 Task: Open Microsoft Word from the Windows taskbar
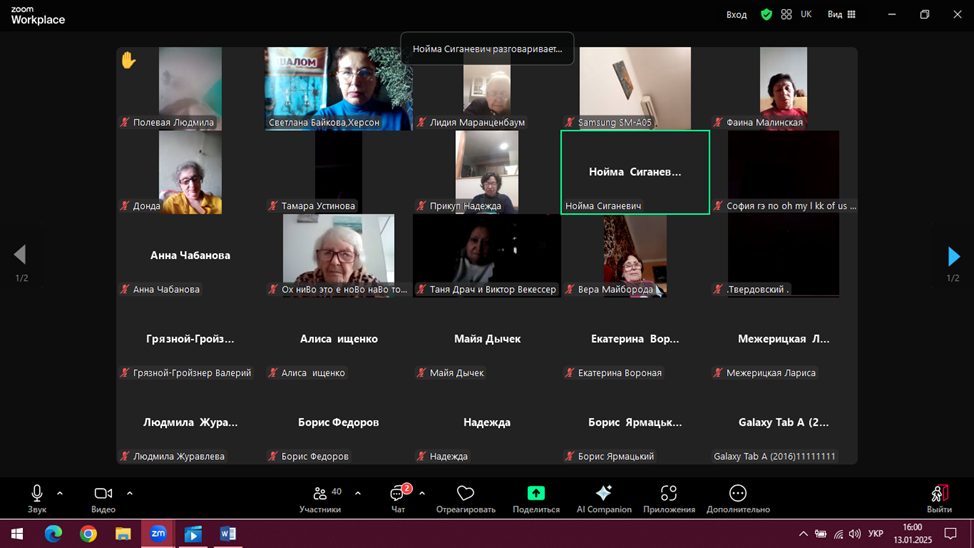click(x=227, y=534)
